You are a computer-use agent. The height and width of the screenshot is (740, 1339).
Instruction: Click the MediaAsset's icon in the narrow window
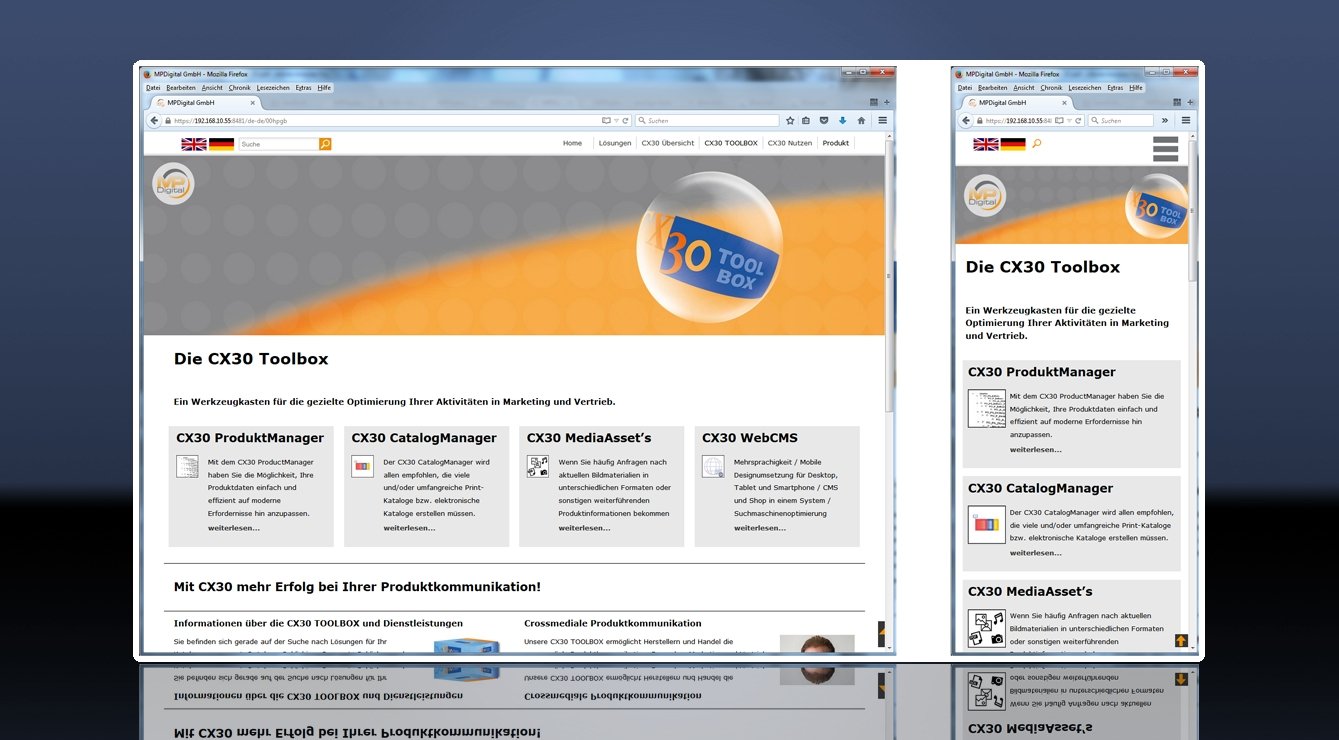[x=987, y=628]
